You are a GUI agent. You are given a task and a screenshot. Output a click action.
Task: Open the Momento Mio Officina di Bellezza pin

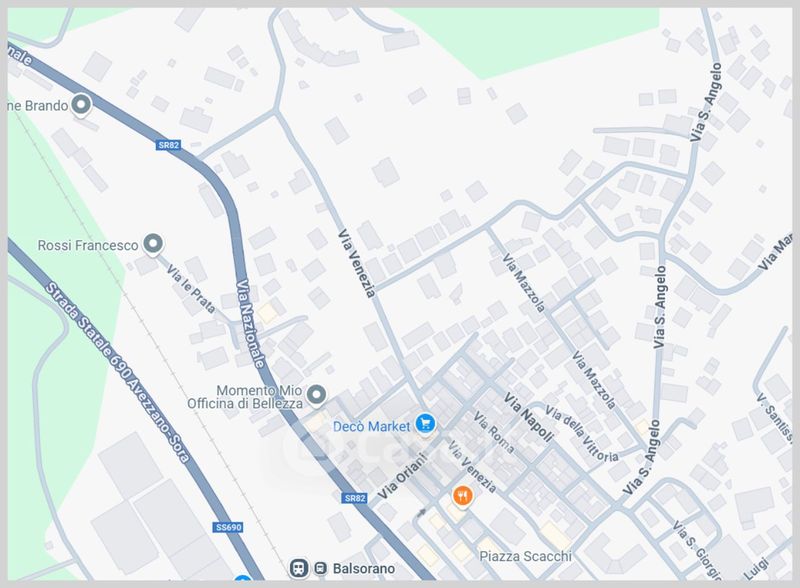(317, 395)
